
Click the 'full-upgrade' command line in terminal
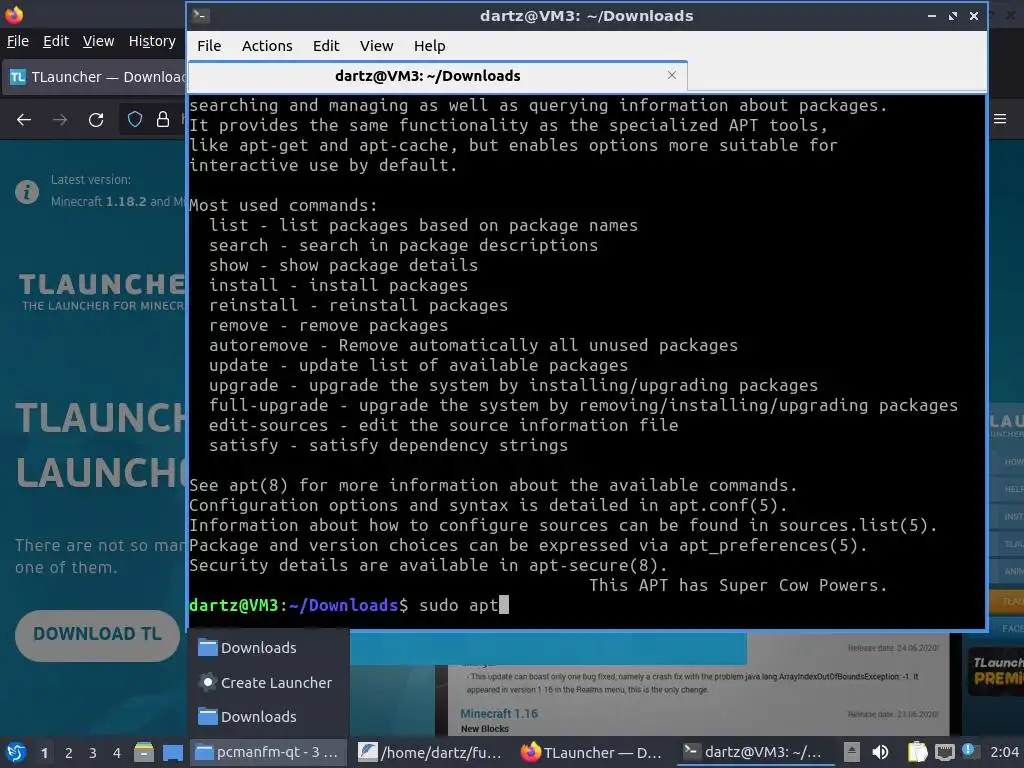583,405
